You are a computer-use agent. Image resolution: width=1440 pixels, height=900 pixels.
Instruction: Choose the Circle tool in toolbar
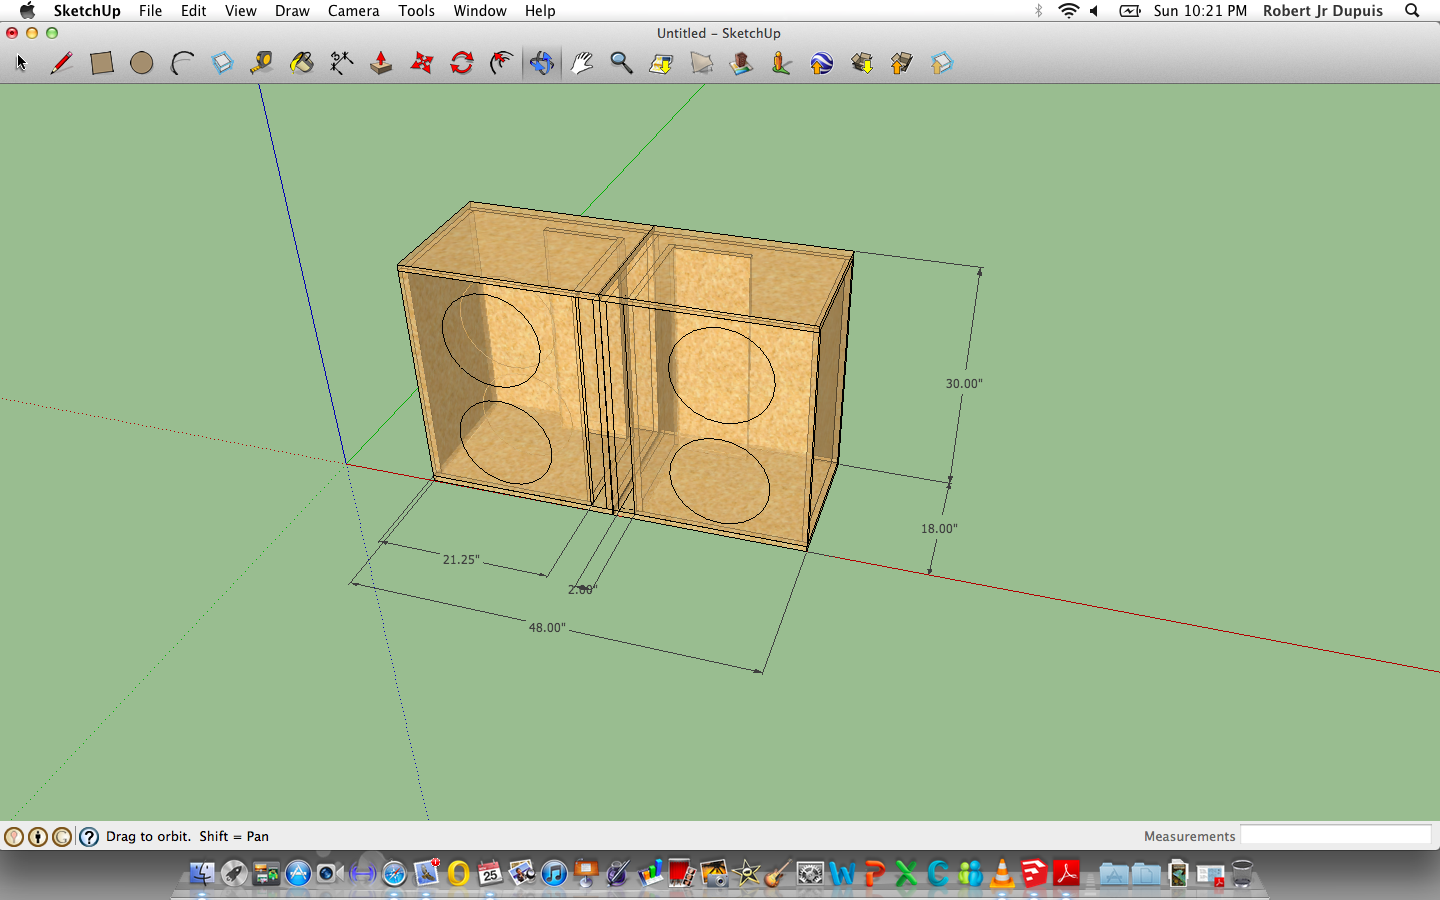[x=142, y=63]
